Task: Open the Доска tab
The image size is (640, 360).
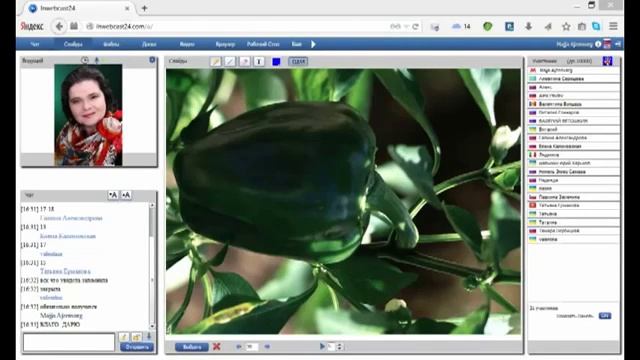Action: click(149, 44)
